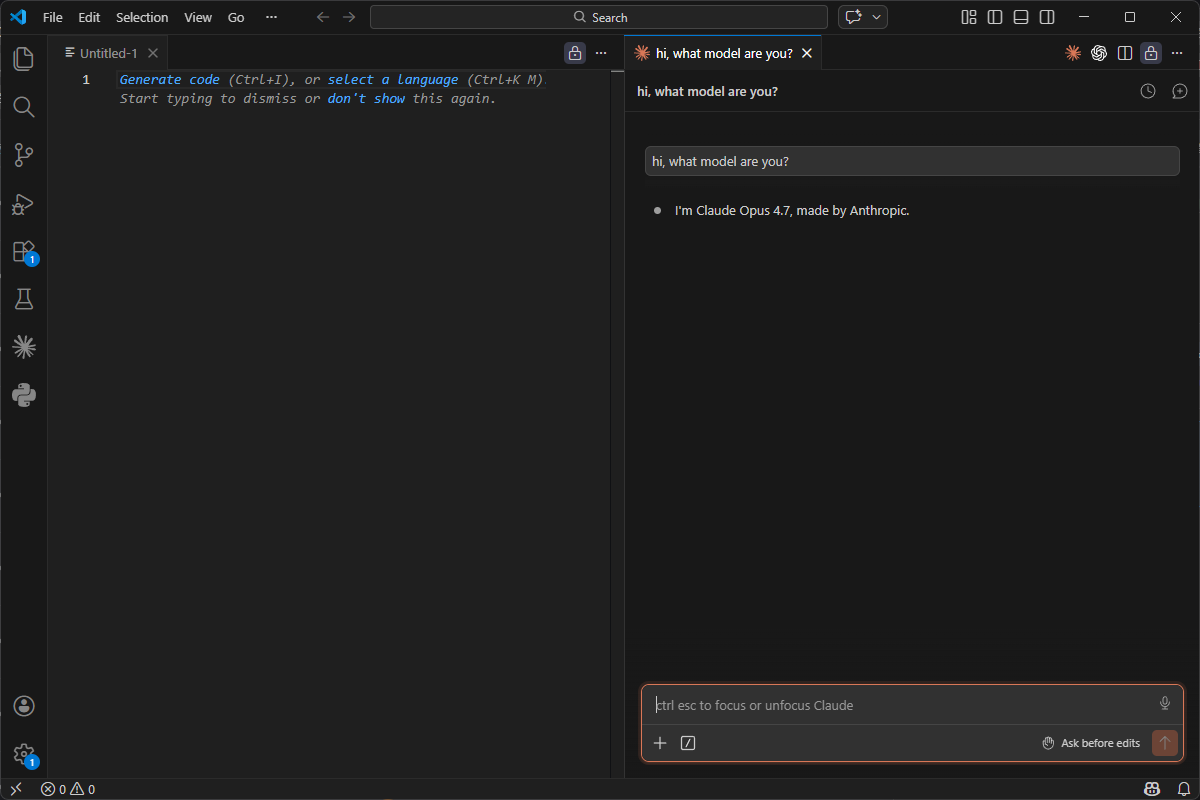
Task: Show errors and warnings in status bar
Action: pos(68,789)
